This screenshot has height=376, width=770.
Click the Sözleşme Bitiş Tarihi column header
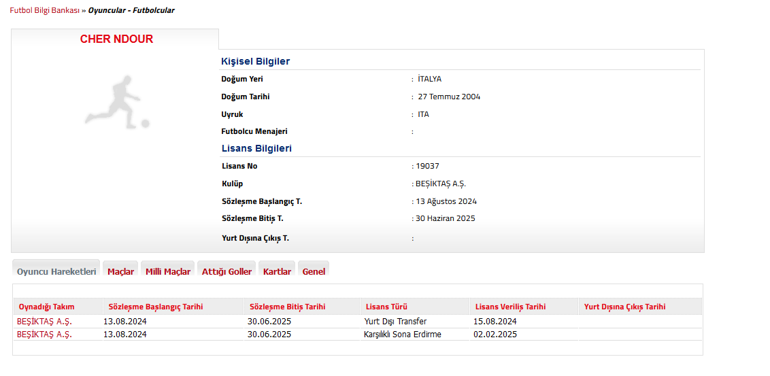tap(287, 307)
